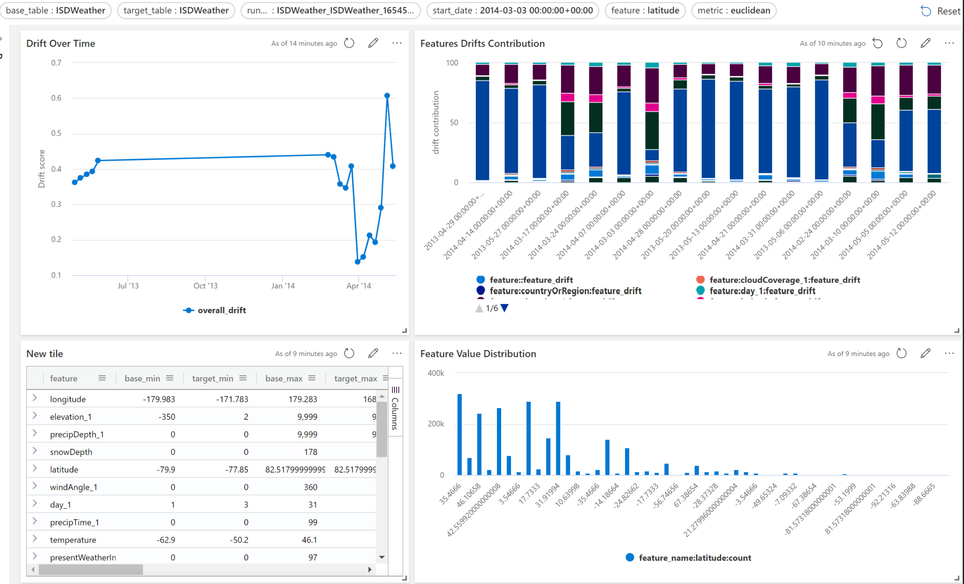
Task: Edit the New tile with pencil icon
Action: (x=373, y=353)
